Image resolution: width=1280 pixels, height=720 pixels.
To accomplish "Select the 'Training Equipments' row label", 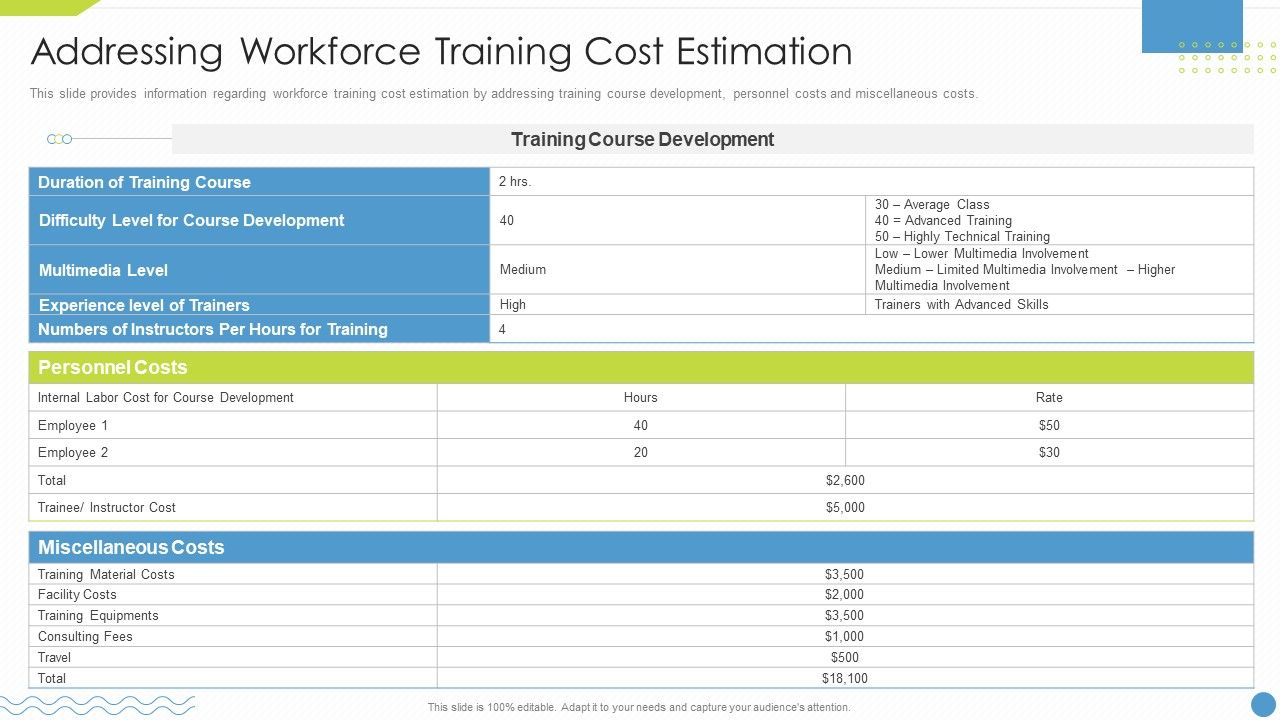I will [x=98, y=615].
